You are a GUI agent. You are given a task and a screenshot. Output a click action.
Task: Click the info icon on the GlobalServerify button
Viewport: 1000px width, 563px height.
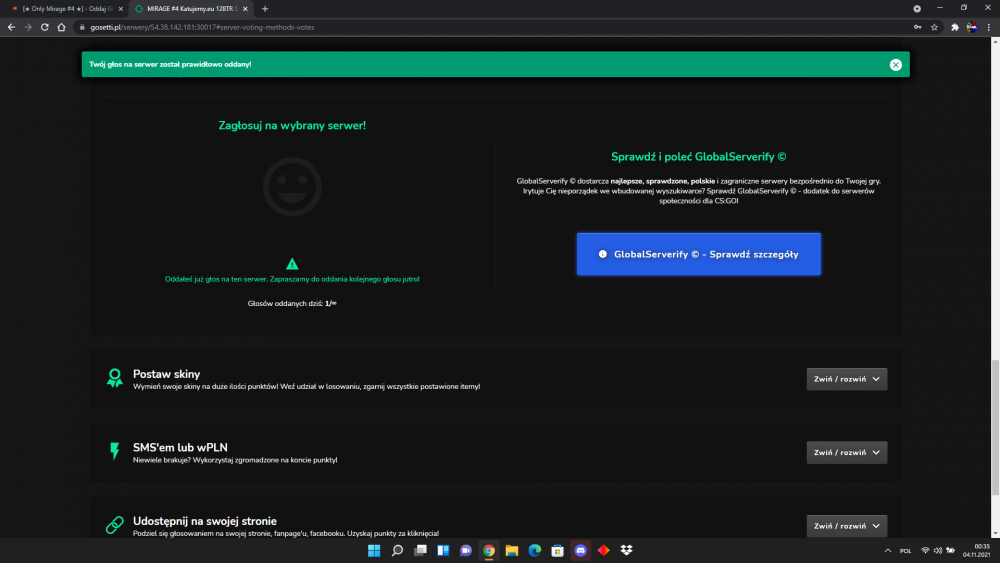tap(602, 254)
